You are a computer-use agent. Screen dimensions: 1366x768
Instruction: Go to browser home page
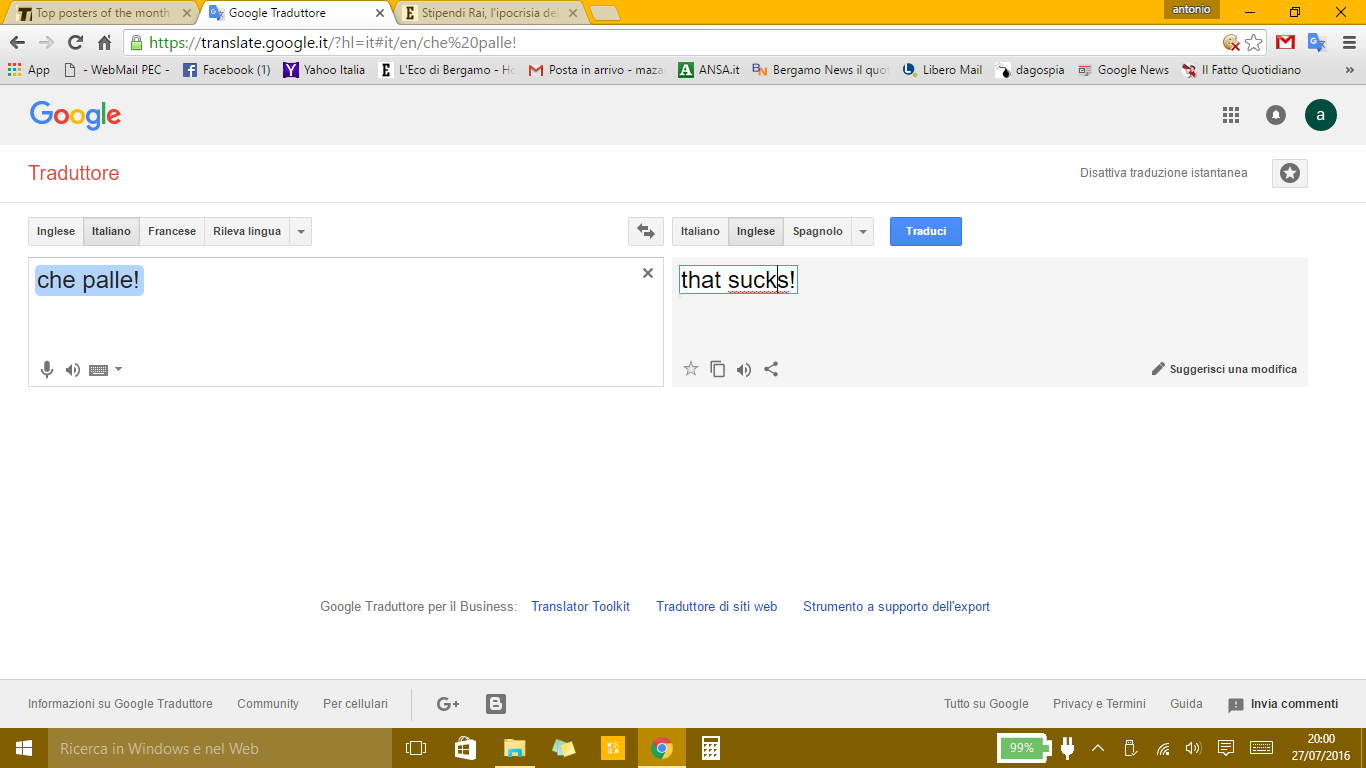(104, 43)
